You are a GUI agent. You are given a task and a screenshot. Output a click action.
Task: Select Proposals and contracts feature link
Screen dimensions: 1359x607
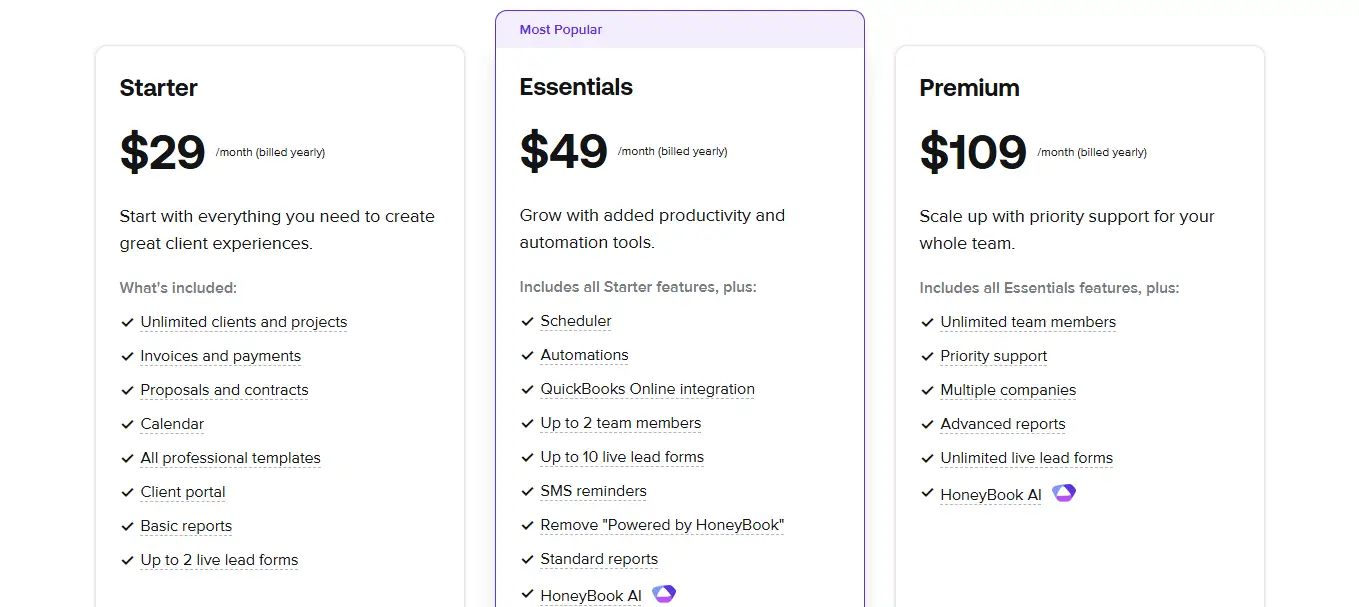click(x=224, y=390)
